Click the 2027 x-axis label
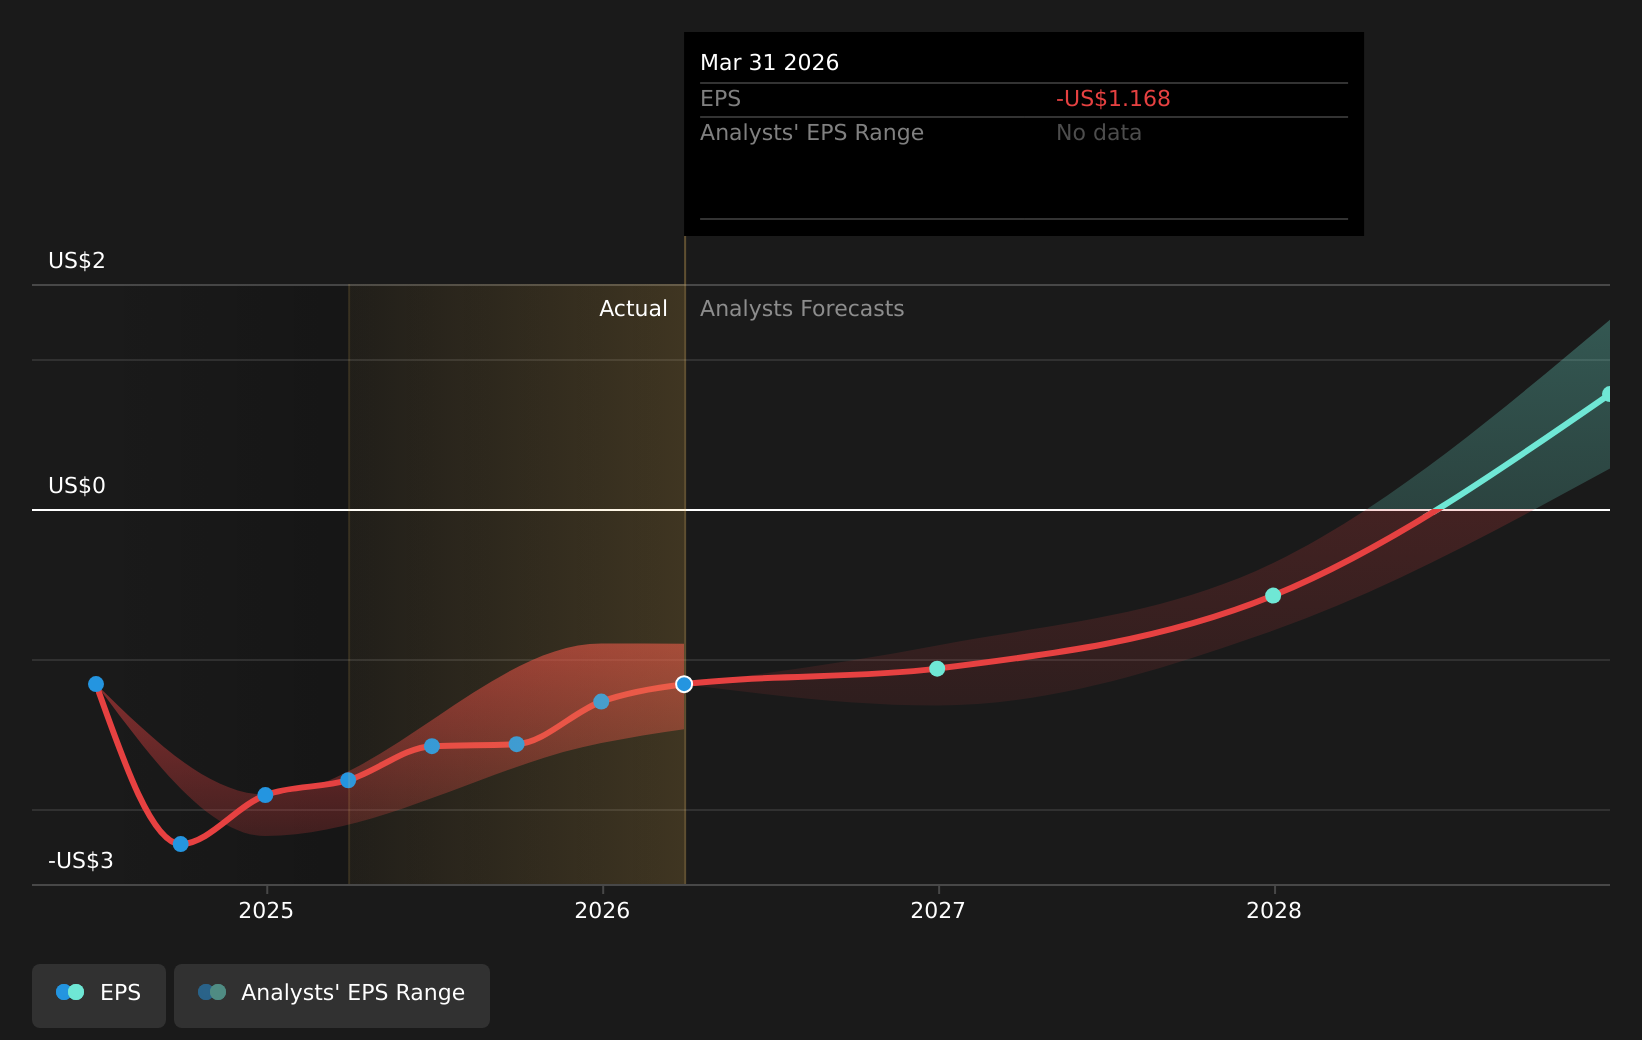The height and width of the screenshot is (1040, 1642). coord(938,910)
